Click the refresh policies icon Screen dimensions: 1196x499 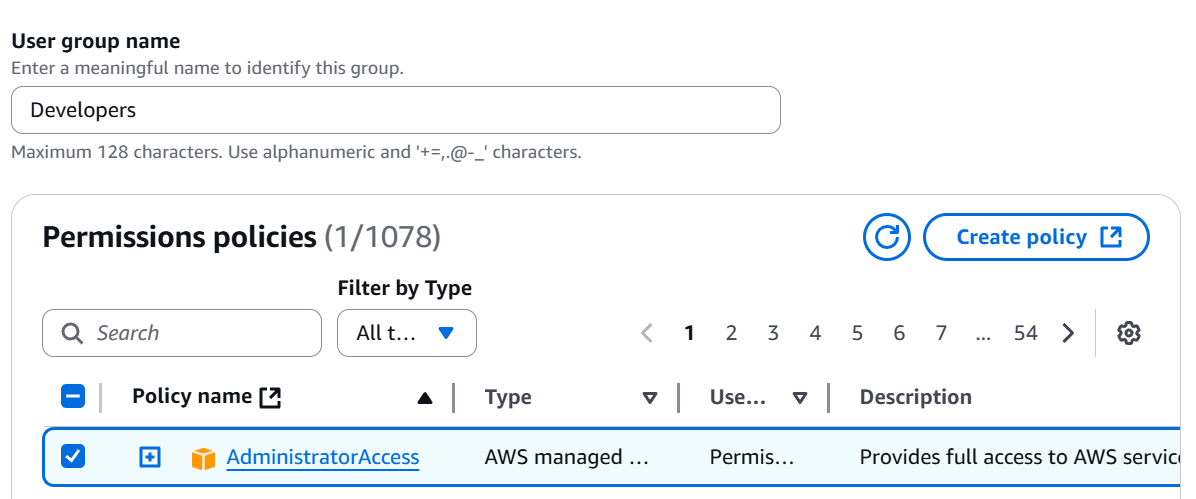point(887,237)
